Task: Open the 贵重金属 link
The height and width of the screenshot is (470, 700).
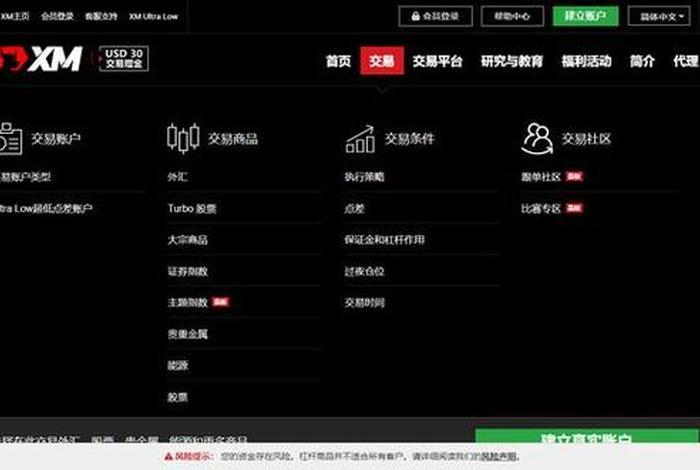Action: 188,334
